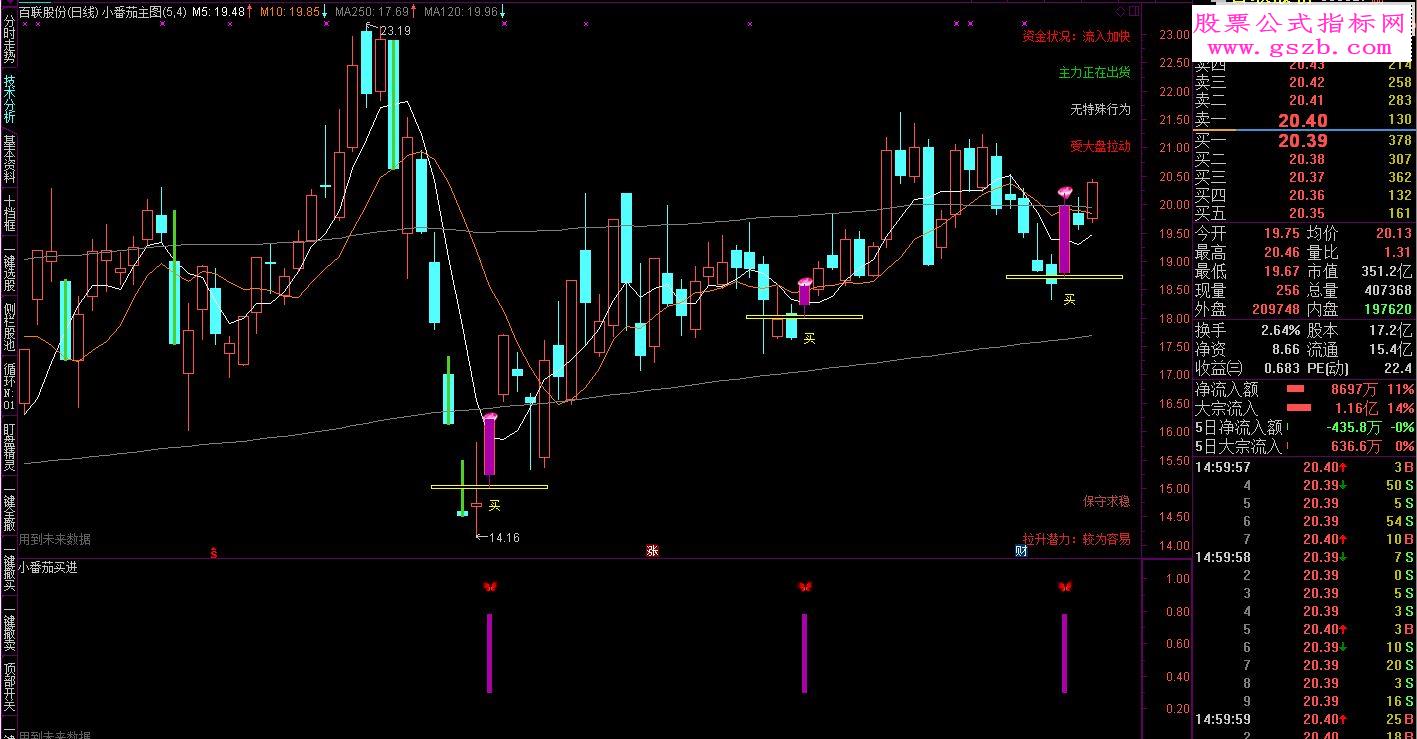
Task: Click the 受大盘拉动 status text
Action: click(1100, 146)
